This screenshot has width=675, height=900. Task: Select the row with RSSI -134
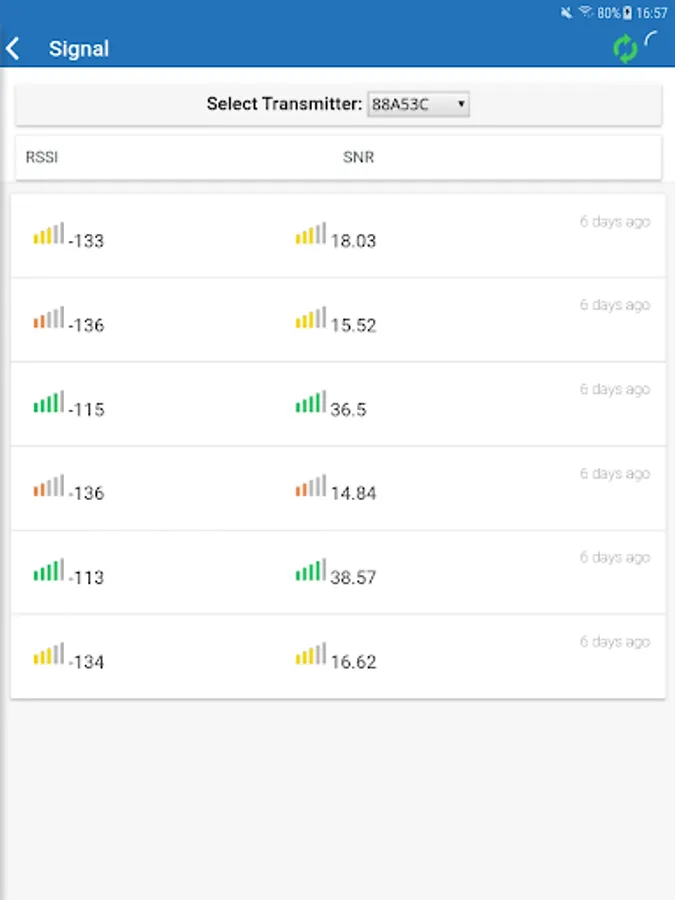[338, 657]
